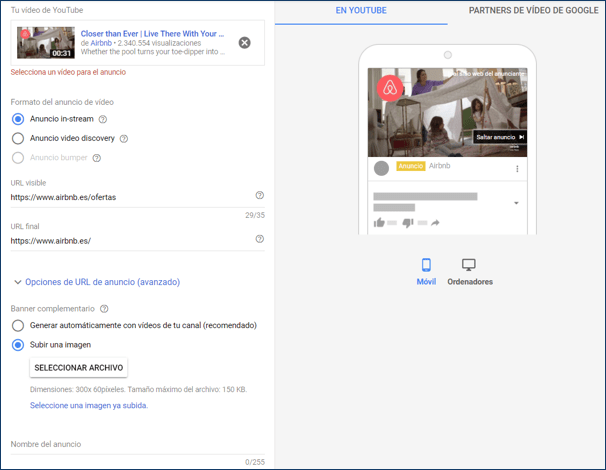
Task: Click '2.340.554 visualizaciones' text
Action: 159,43
